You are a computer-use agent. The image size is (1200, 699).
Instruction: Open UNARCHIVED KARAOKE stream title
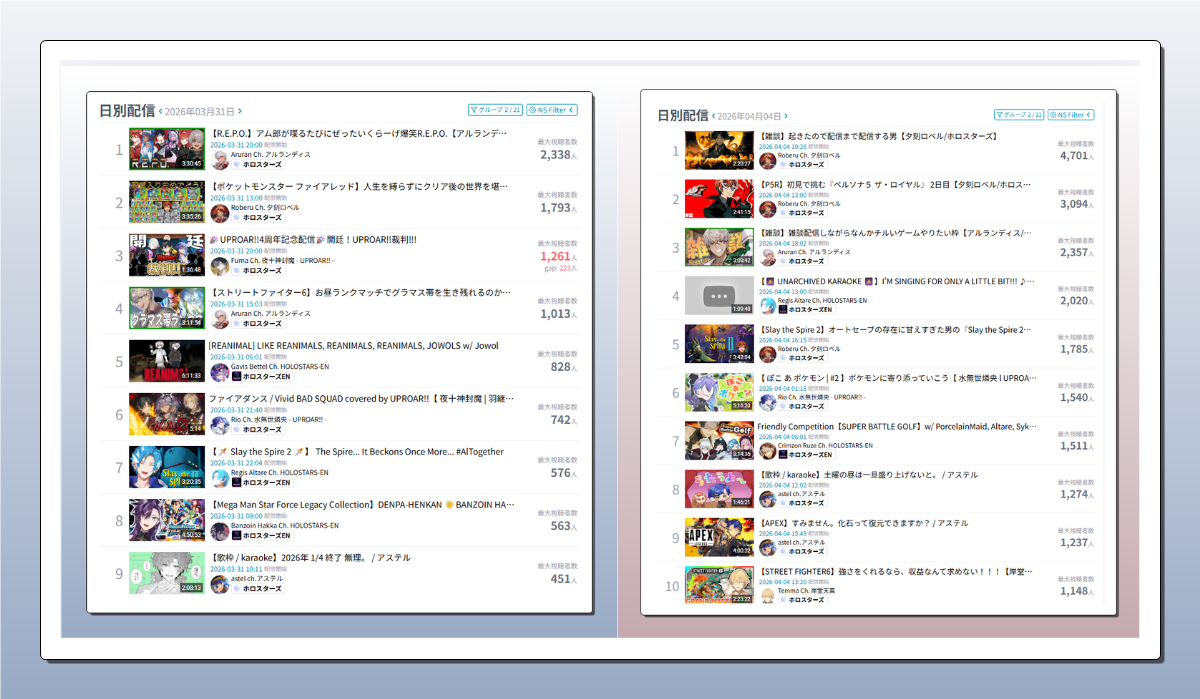[x=897, y=282]
